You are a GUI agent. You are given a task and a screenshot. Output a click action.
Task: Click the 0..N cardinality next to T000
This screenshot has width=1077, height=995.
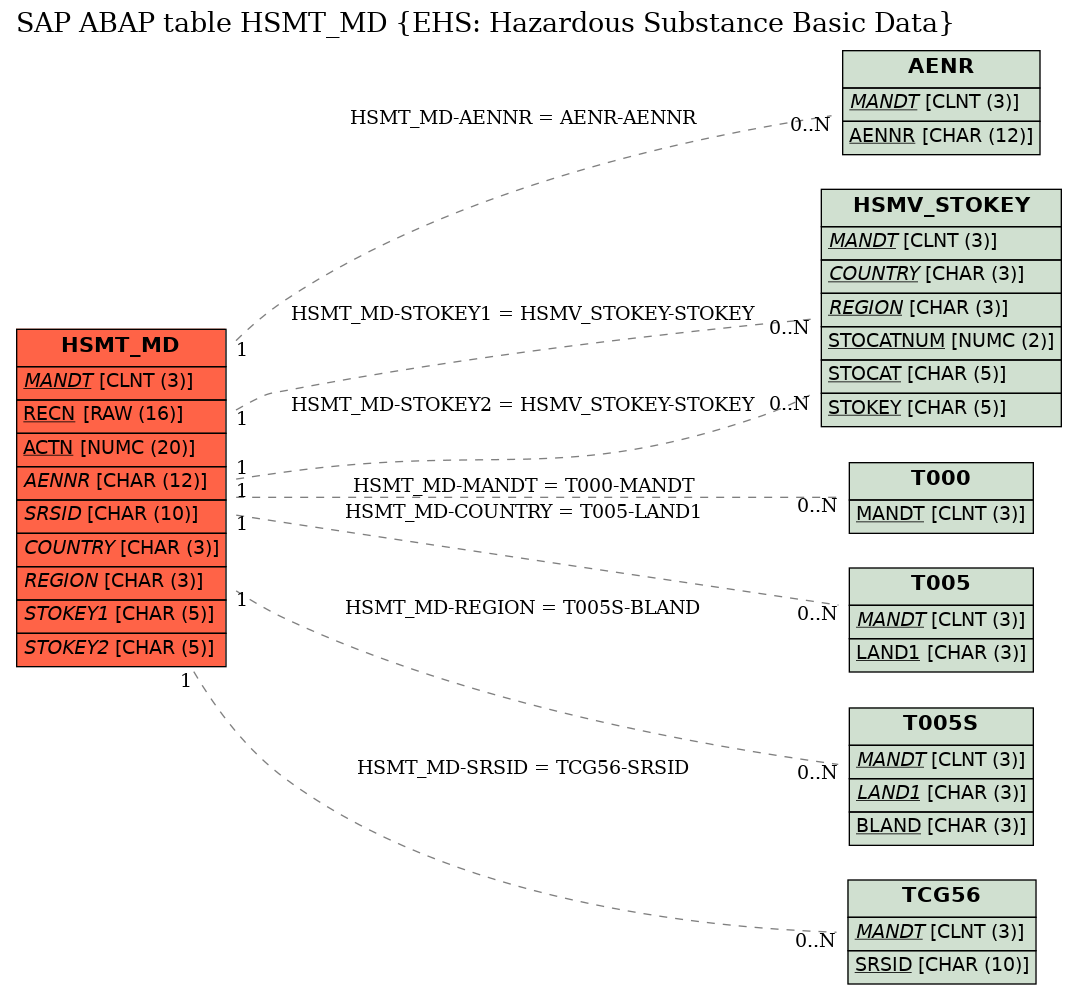817,506
